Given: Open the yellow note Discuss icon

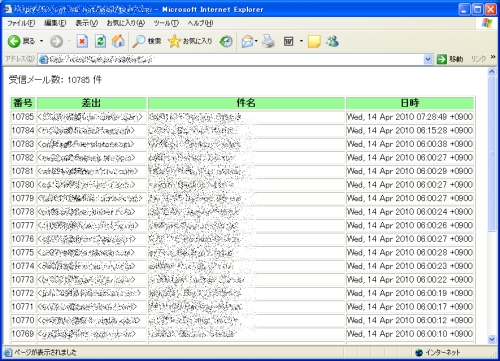Looking at the screenshot, I should click(314, 41).
